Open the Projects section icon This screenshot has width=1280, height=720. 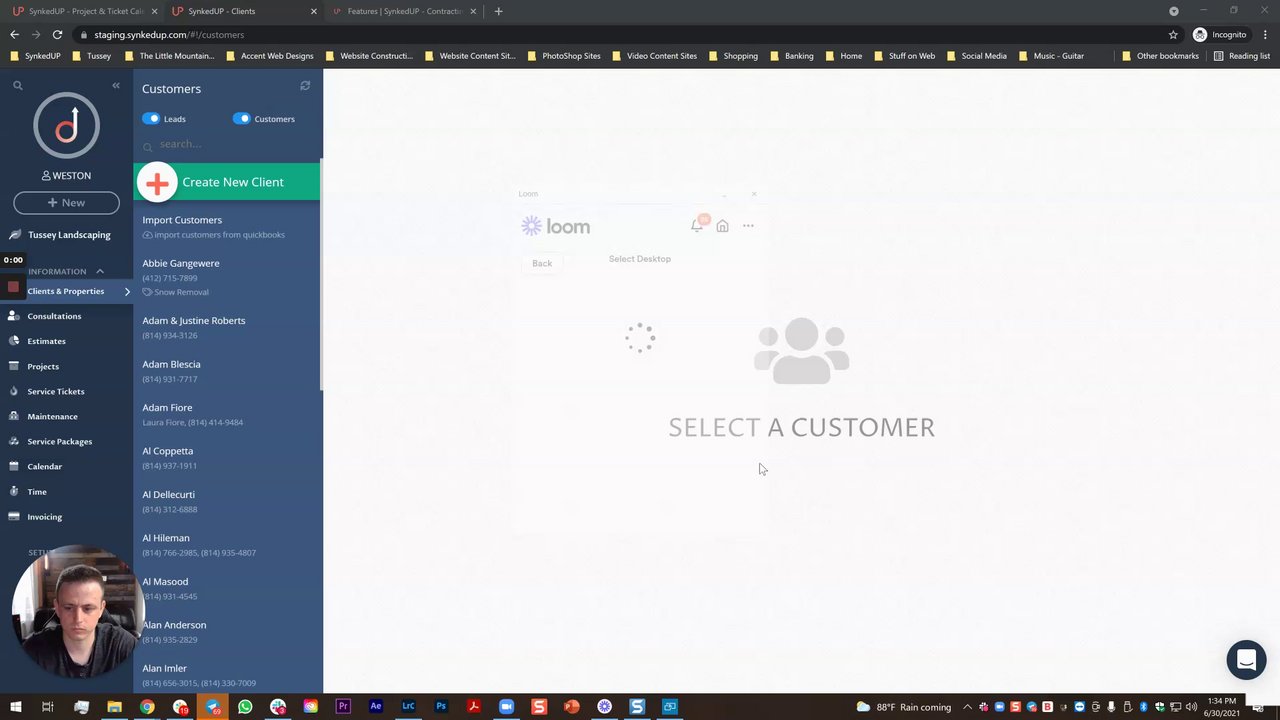14,366
